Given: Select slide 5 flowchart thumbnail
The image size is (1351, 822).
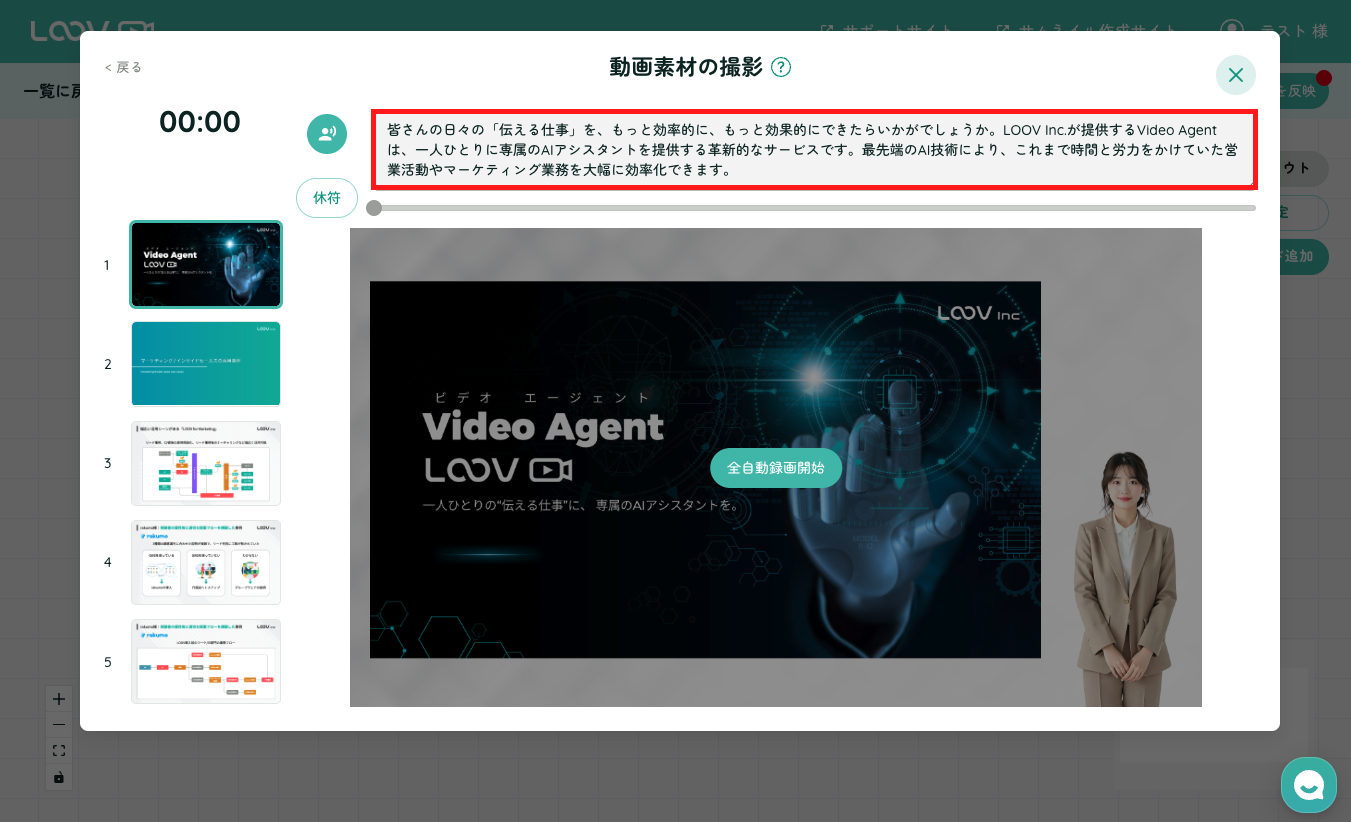Looking at the screenshot, I should click(206, 661).
